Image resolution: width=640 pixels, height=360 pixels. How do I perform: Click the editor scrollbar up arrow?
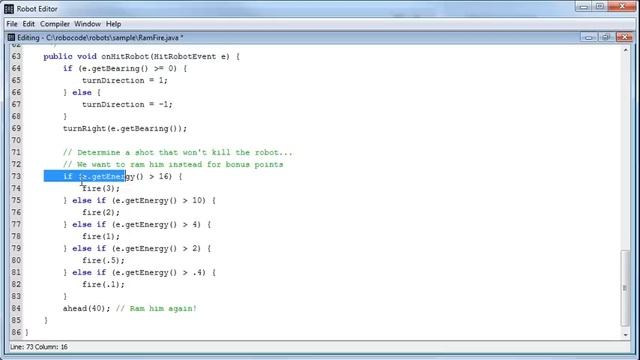tap(626, 50)
